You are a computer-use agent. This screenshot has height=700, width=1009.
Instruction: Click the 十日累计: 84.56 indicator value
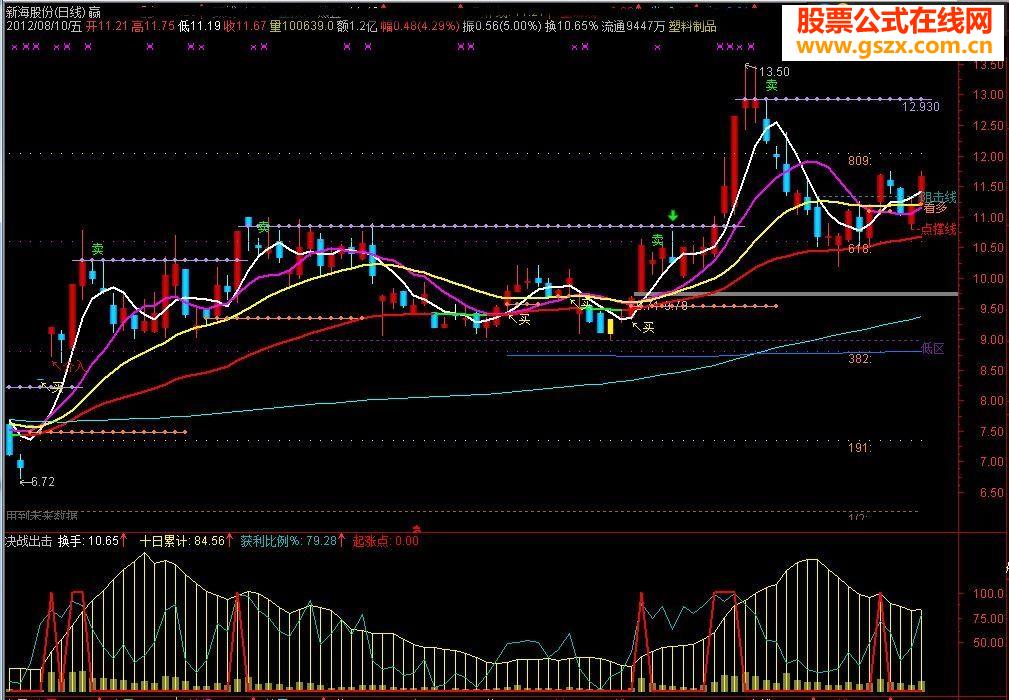(x=182, y=541)
